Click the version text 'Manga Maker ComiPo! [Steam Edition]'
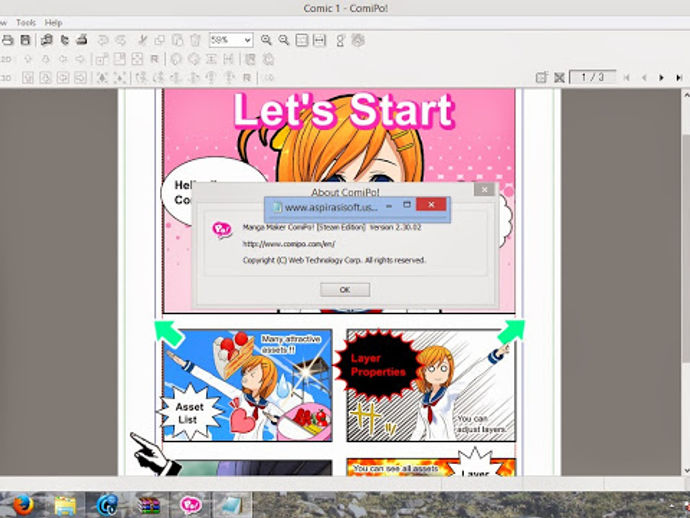 (x=304, y=227)
